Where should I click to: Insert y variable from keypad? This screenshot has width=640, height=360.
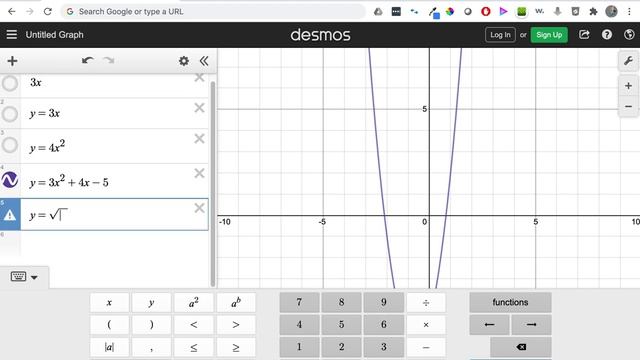pyautogui.click(x=151, y=302)
